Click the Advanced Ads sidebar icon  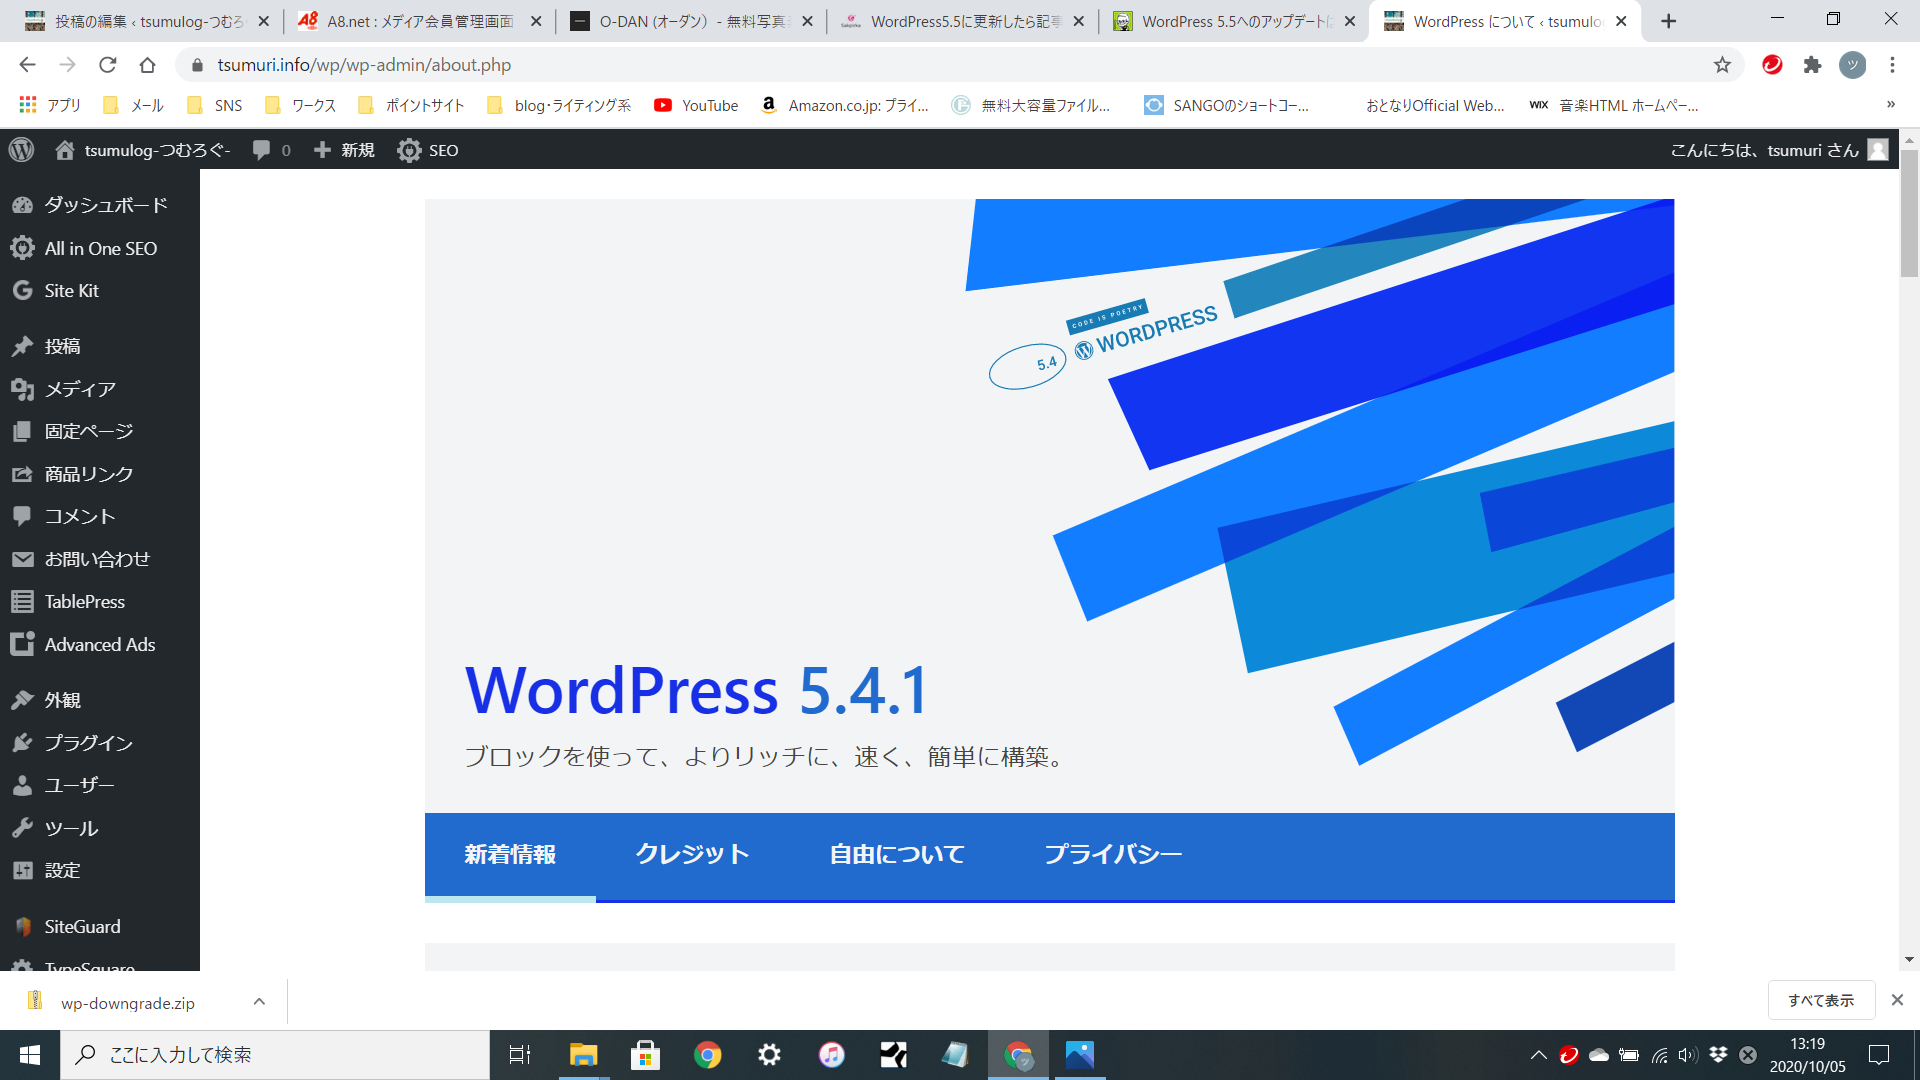coord(22,644)
